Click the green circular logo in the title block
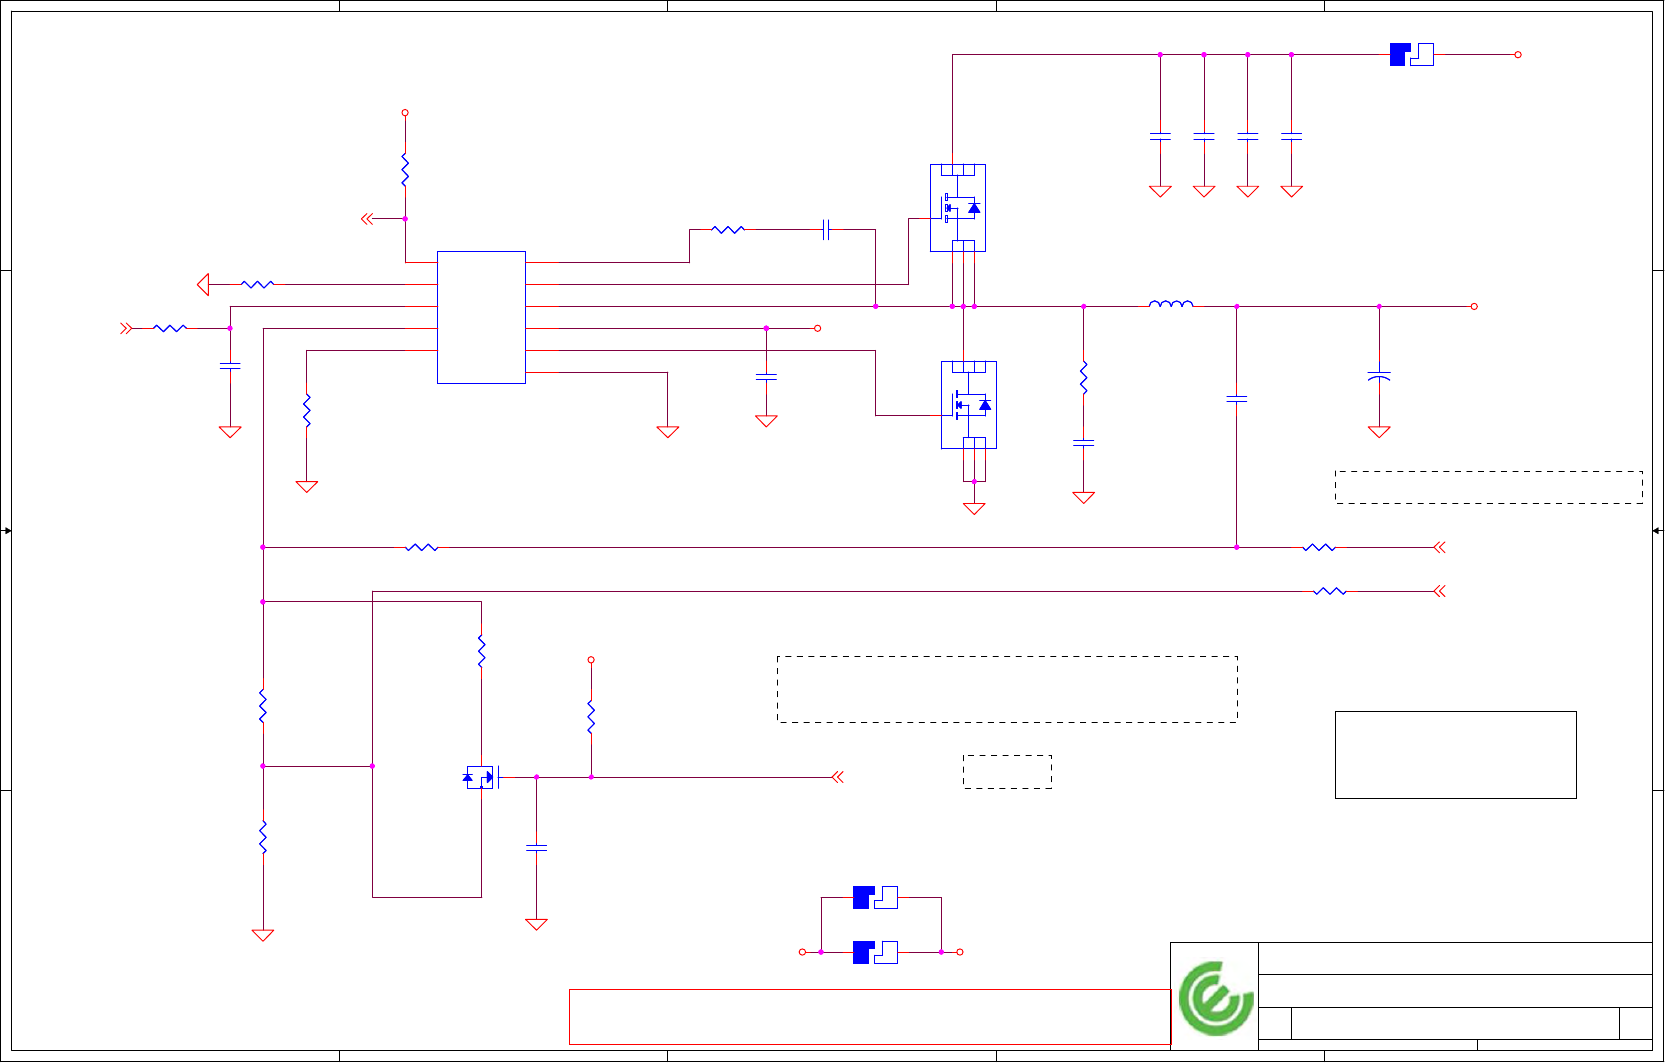Image resolution: width=1665 pixels, height=1063 pixels. [1215, 998]
